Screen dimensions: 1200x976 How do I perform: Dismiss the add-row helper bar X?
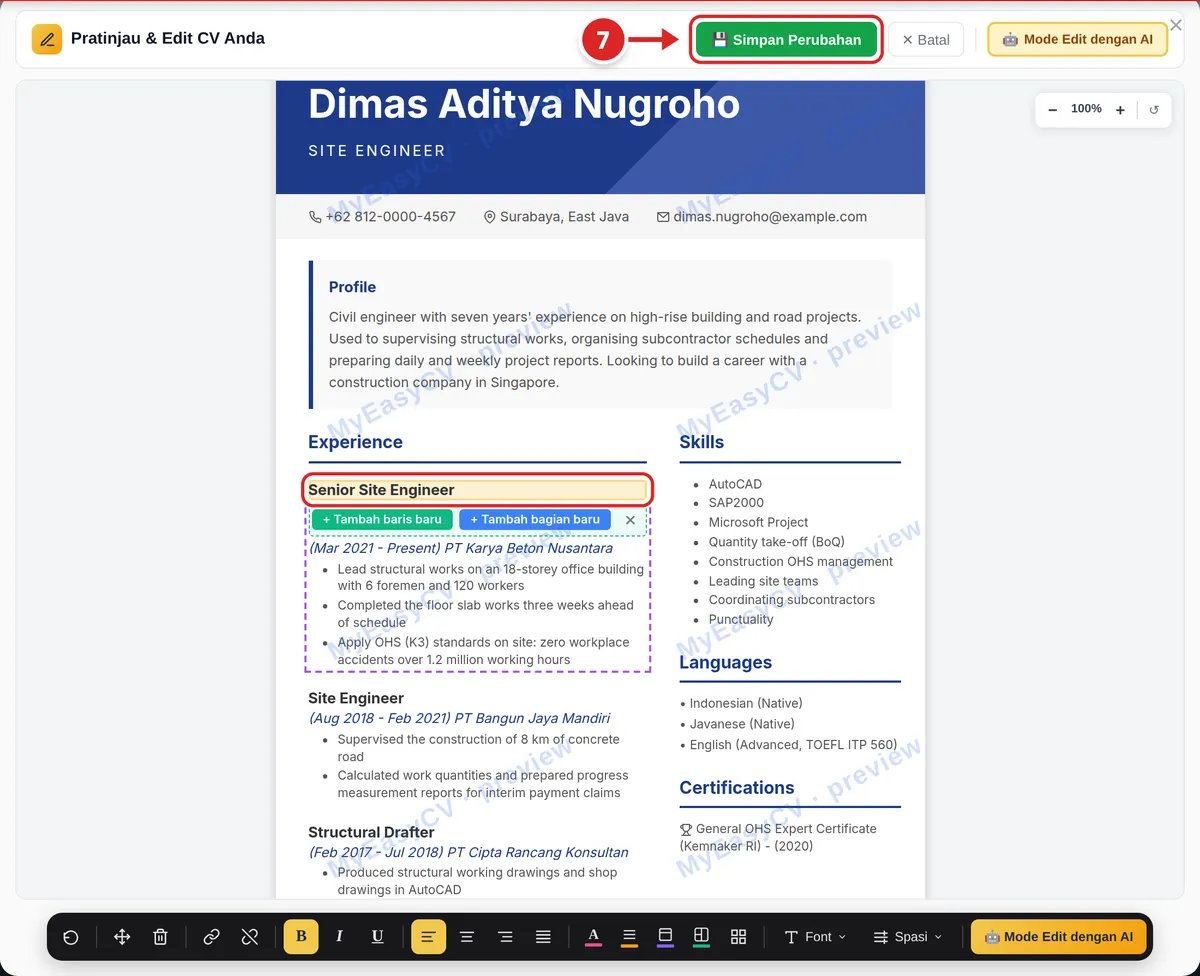coord(630,520)
